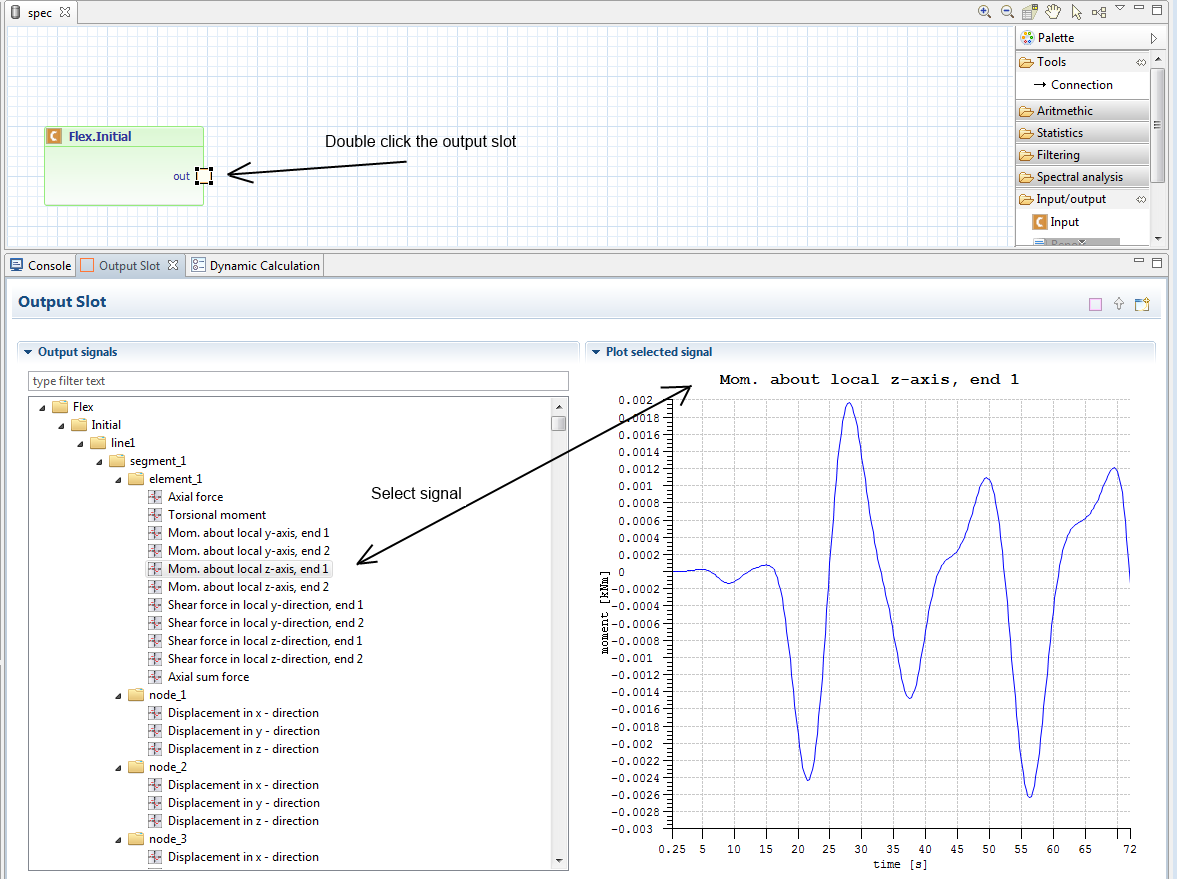
Task: Add the Input block from the palette
Action: [x=1064, y=222]
